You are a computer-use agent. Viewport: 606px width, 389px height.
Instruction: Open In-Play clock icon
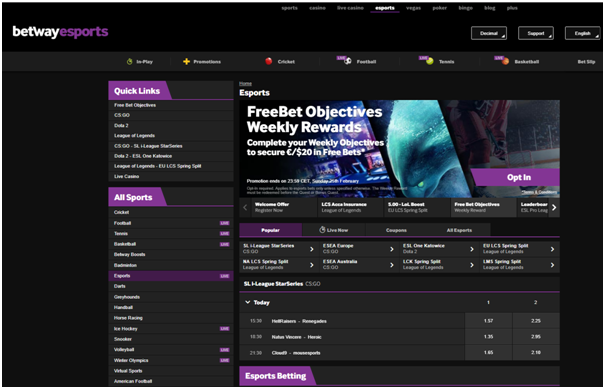(129, 61)
